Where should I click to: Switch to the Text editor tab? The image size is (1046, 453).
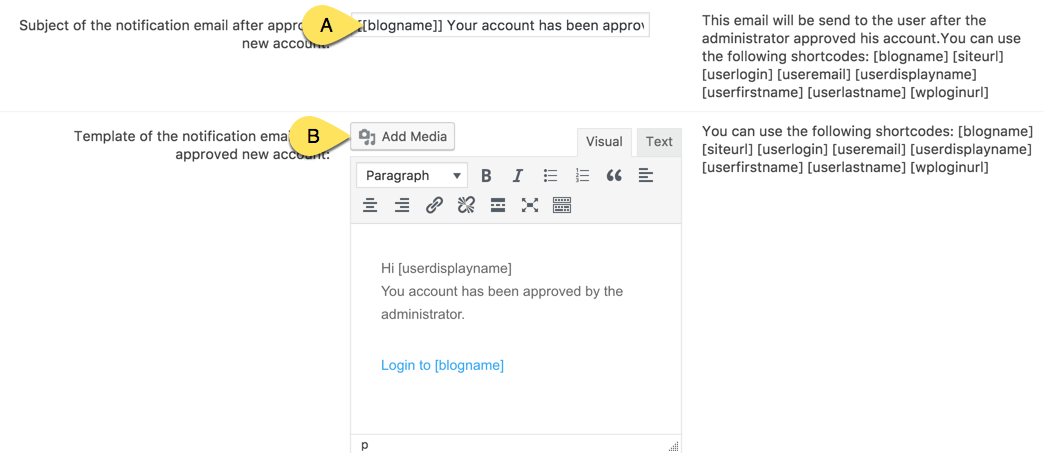[x=659, y=142]
